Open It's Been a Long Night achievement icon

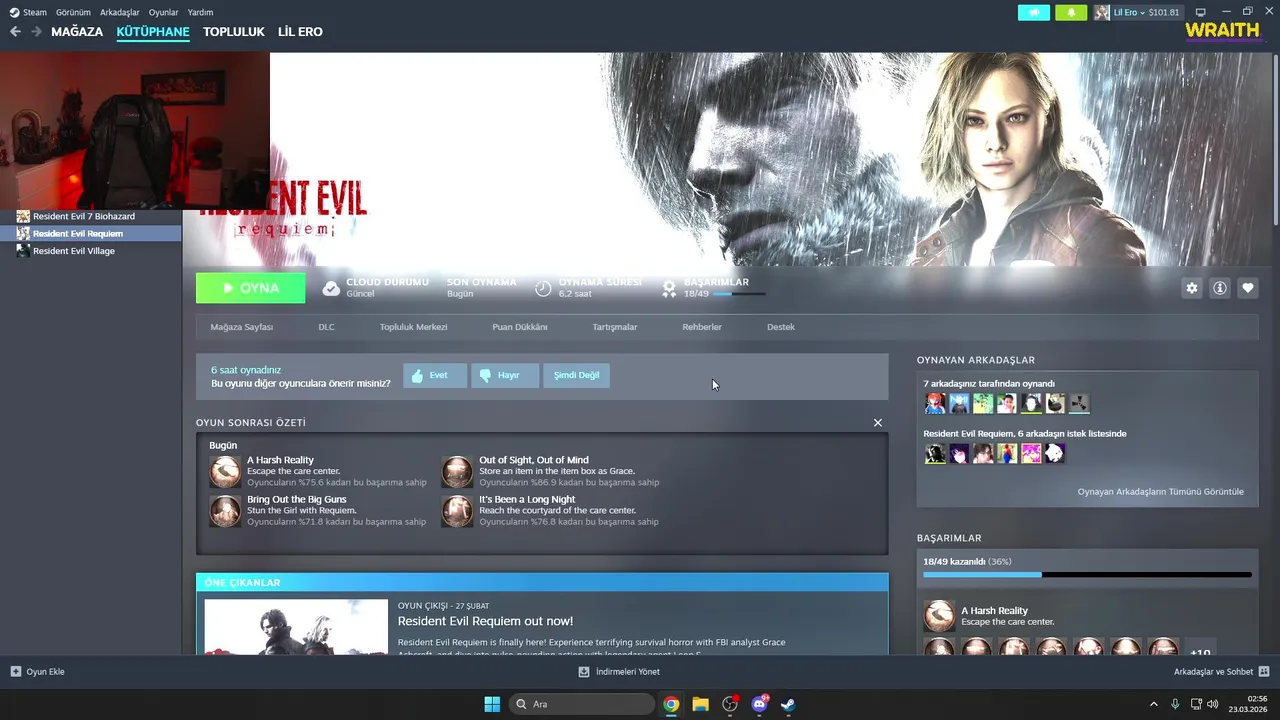(457, 511)
